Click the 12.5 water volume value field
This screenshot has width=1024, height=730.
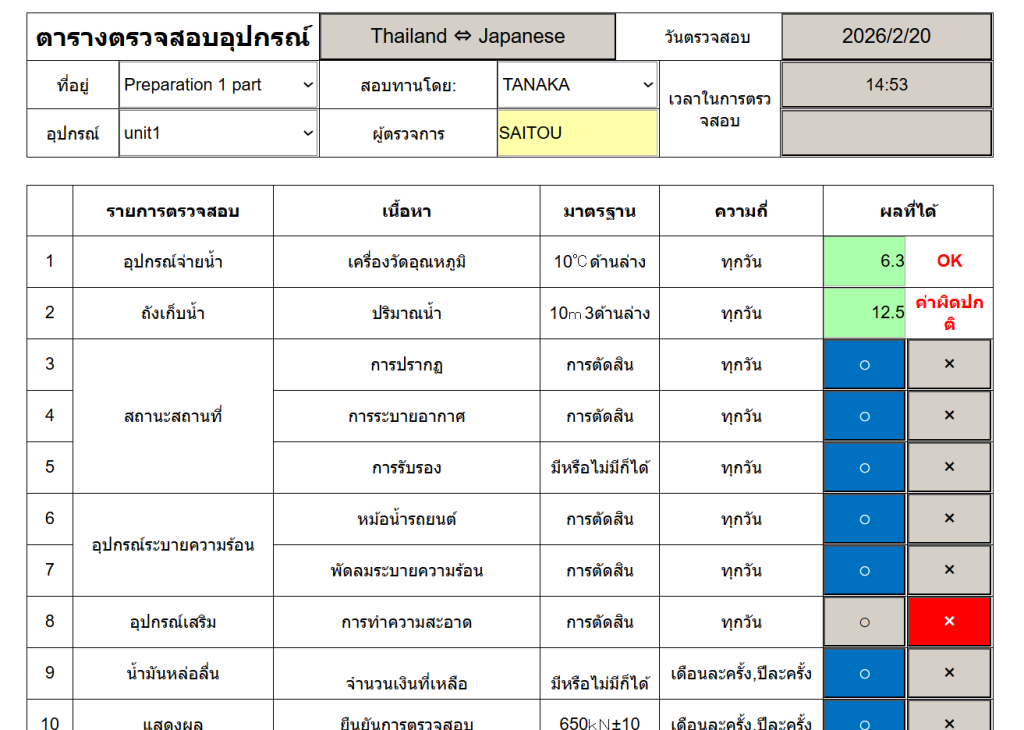(864, 313)
